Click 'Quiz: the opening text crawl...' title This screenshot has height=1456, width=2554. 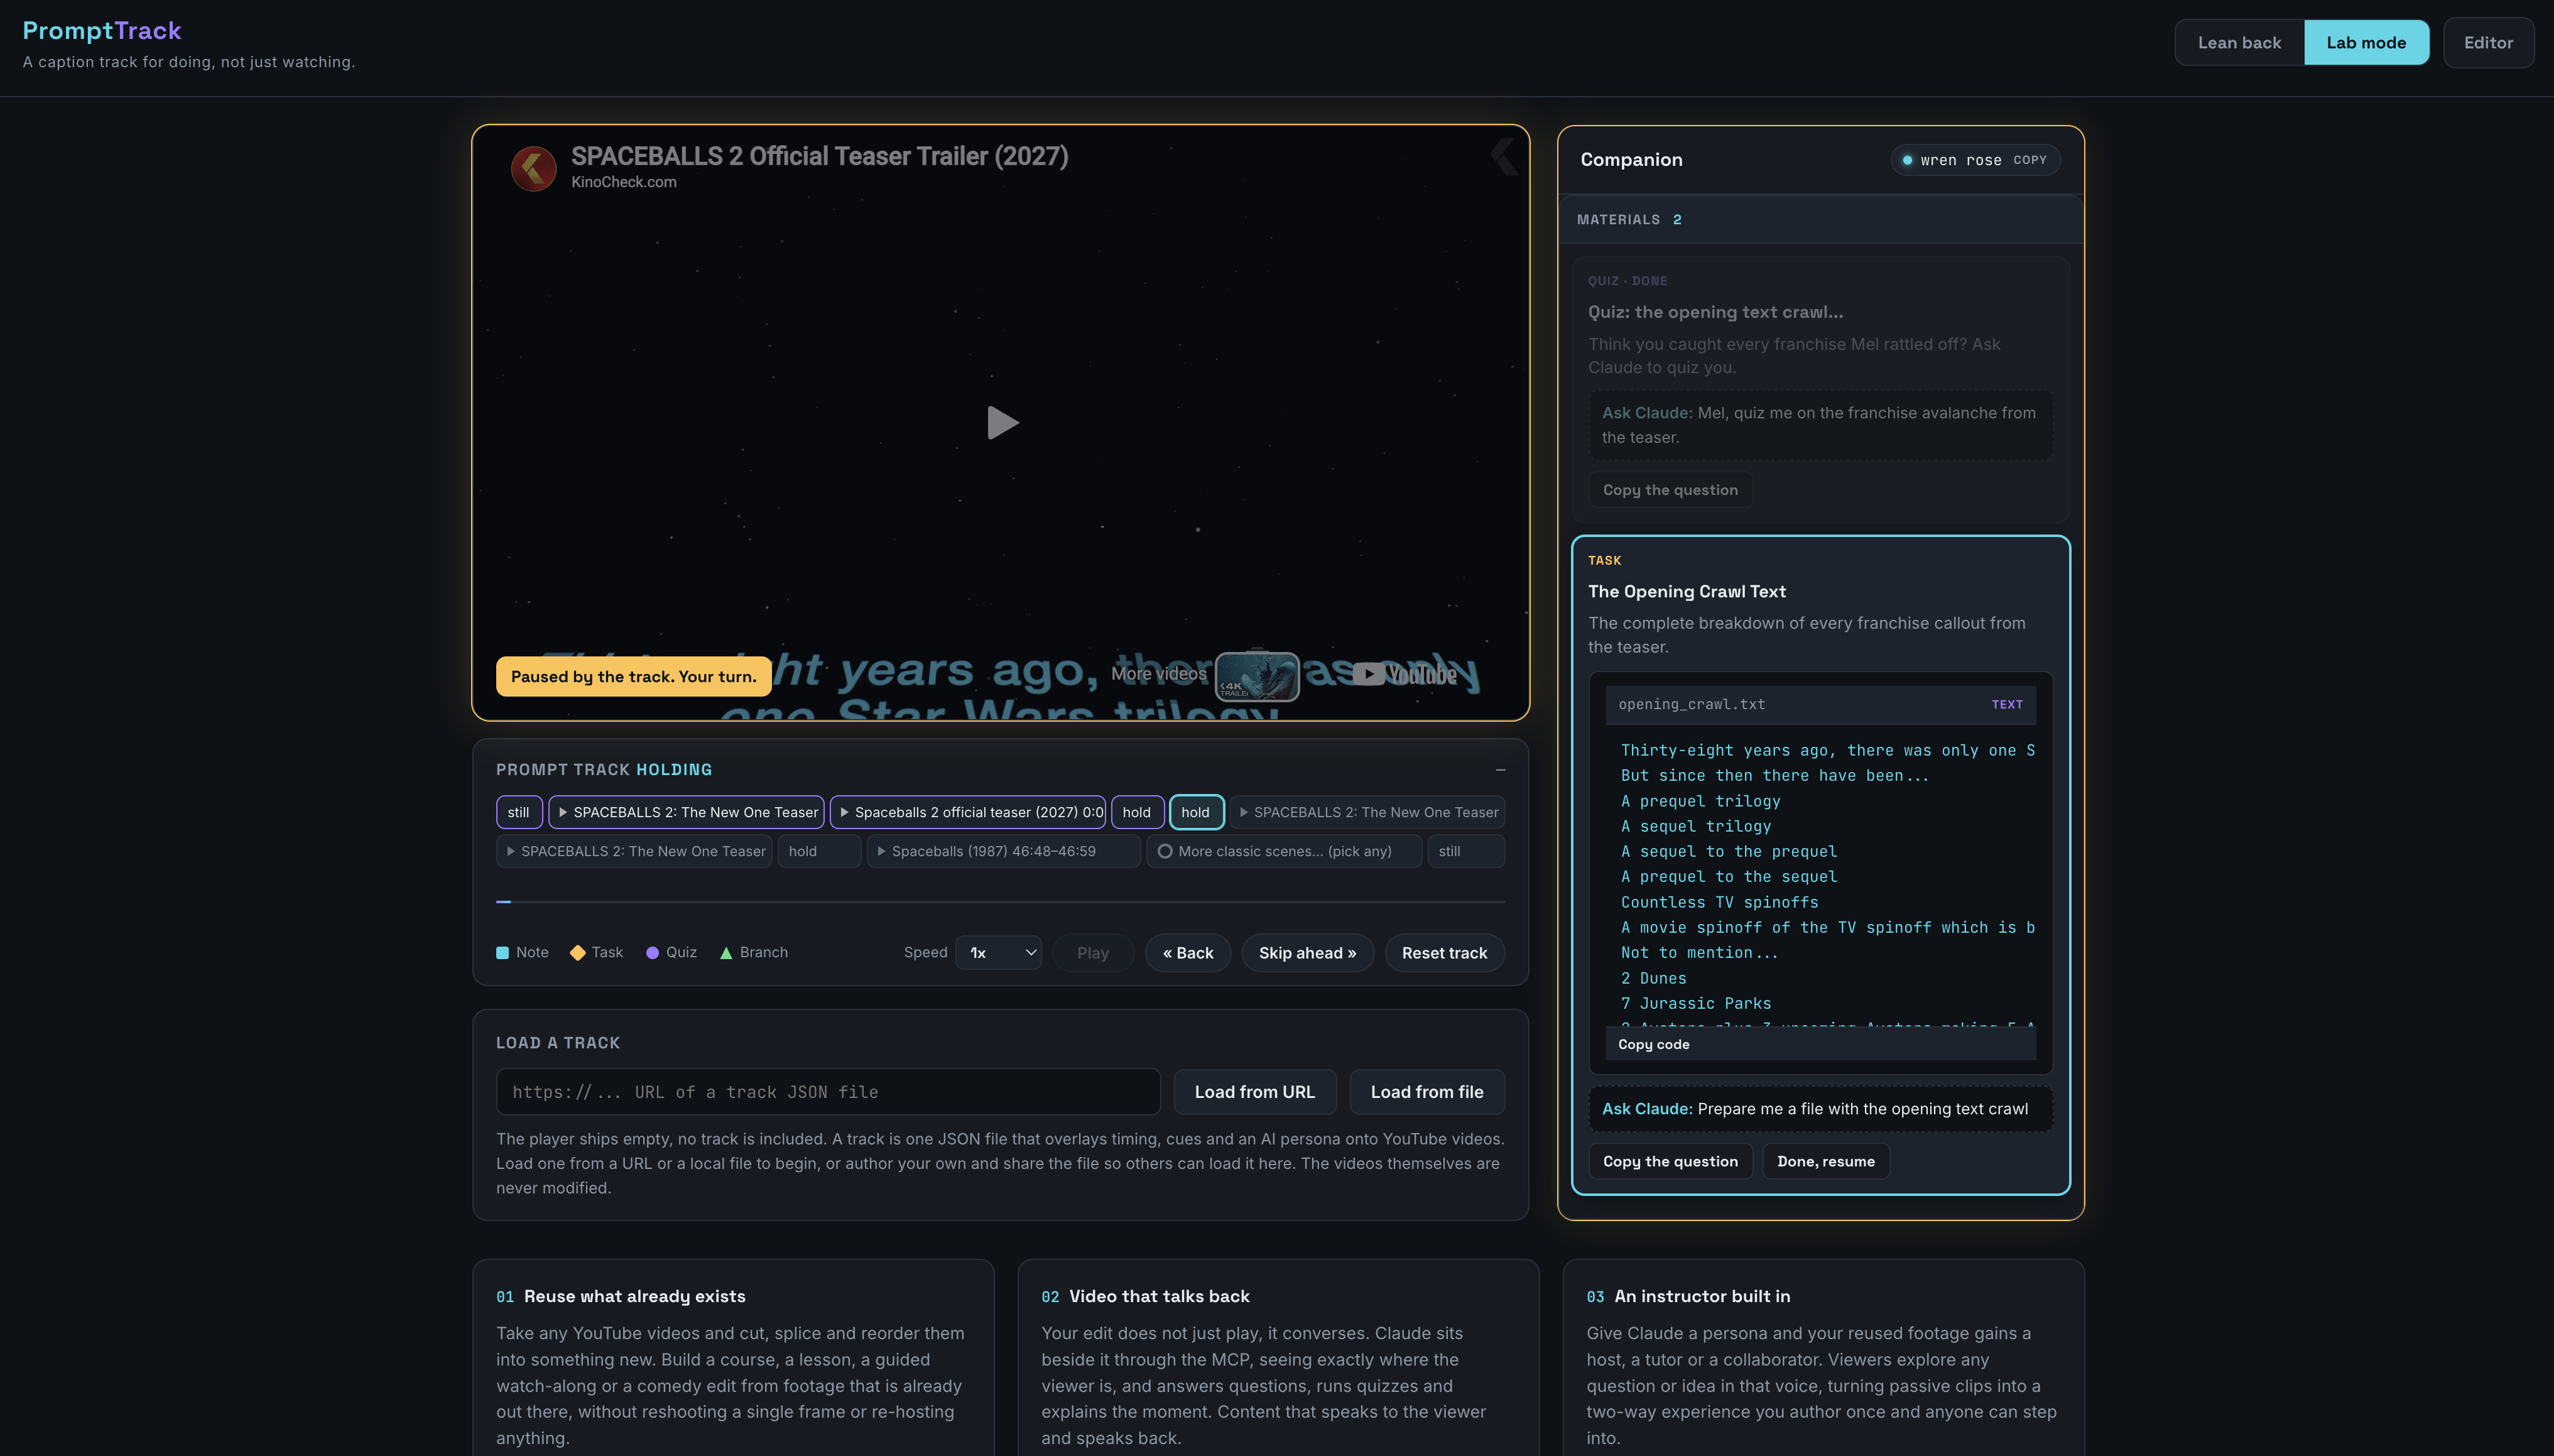click(1715, 312)
